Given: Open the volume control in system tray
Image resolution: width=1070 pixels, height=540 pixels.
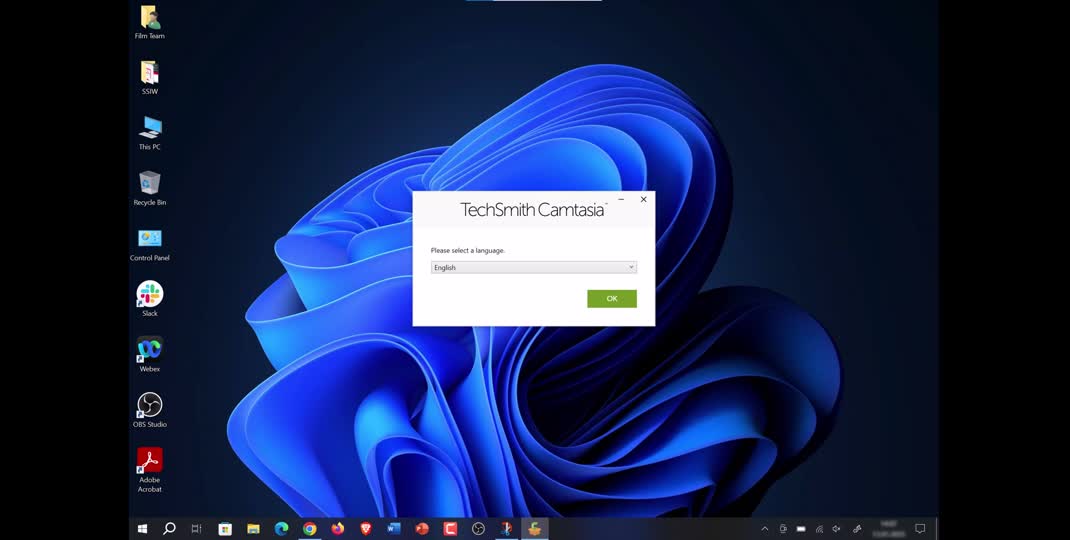Looking at the screenshot, I should 837,528.
